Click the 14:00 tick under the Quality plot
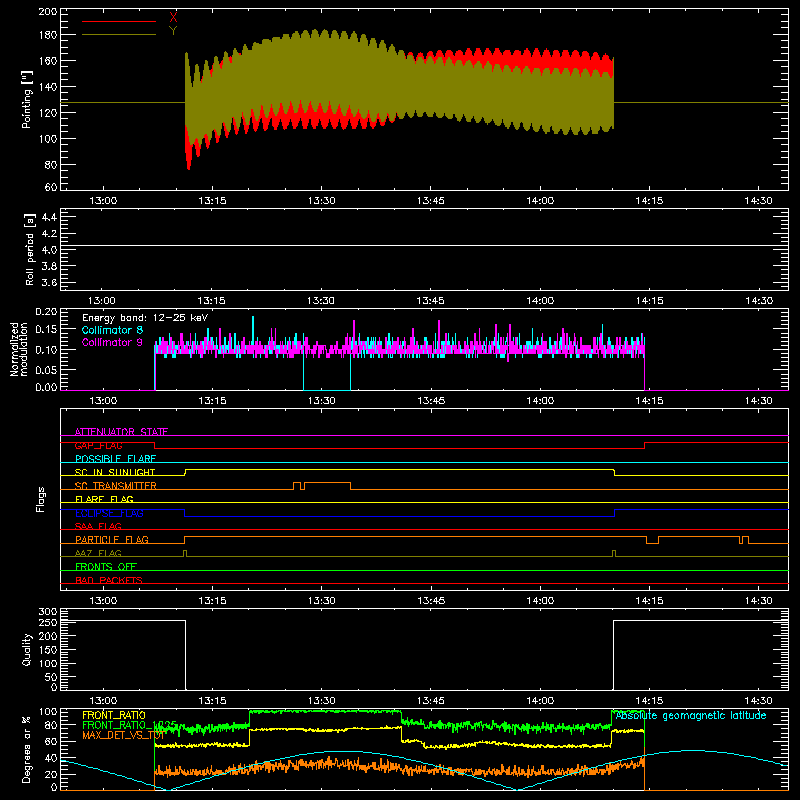The image size is (800, 800). click(x=540, y=701)
